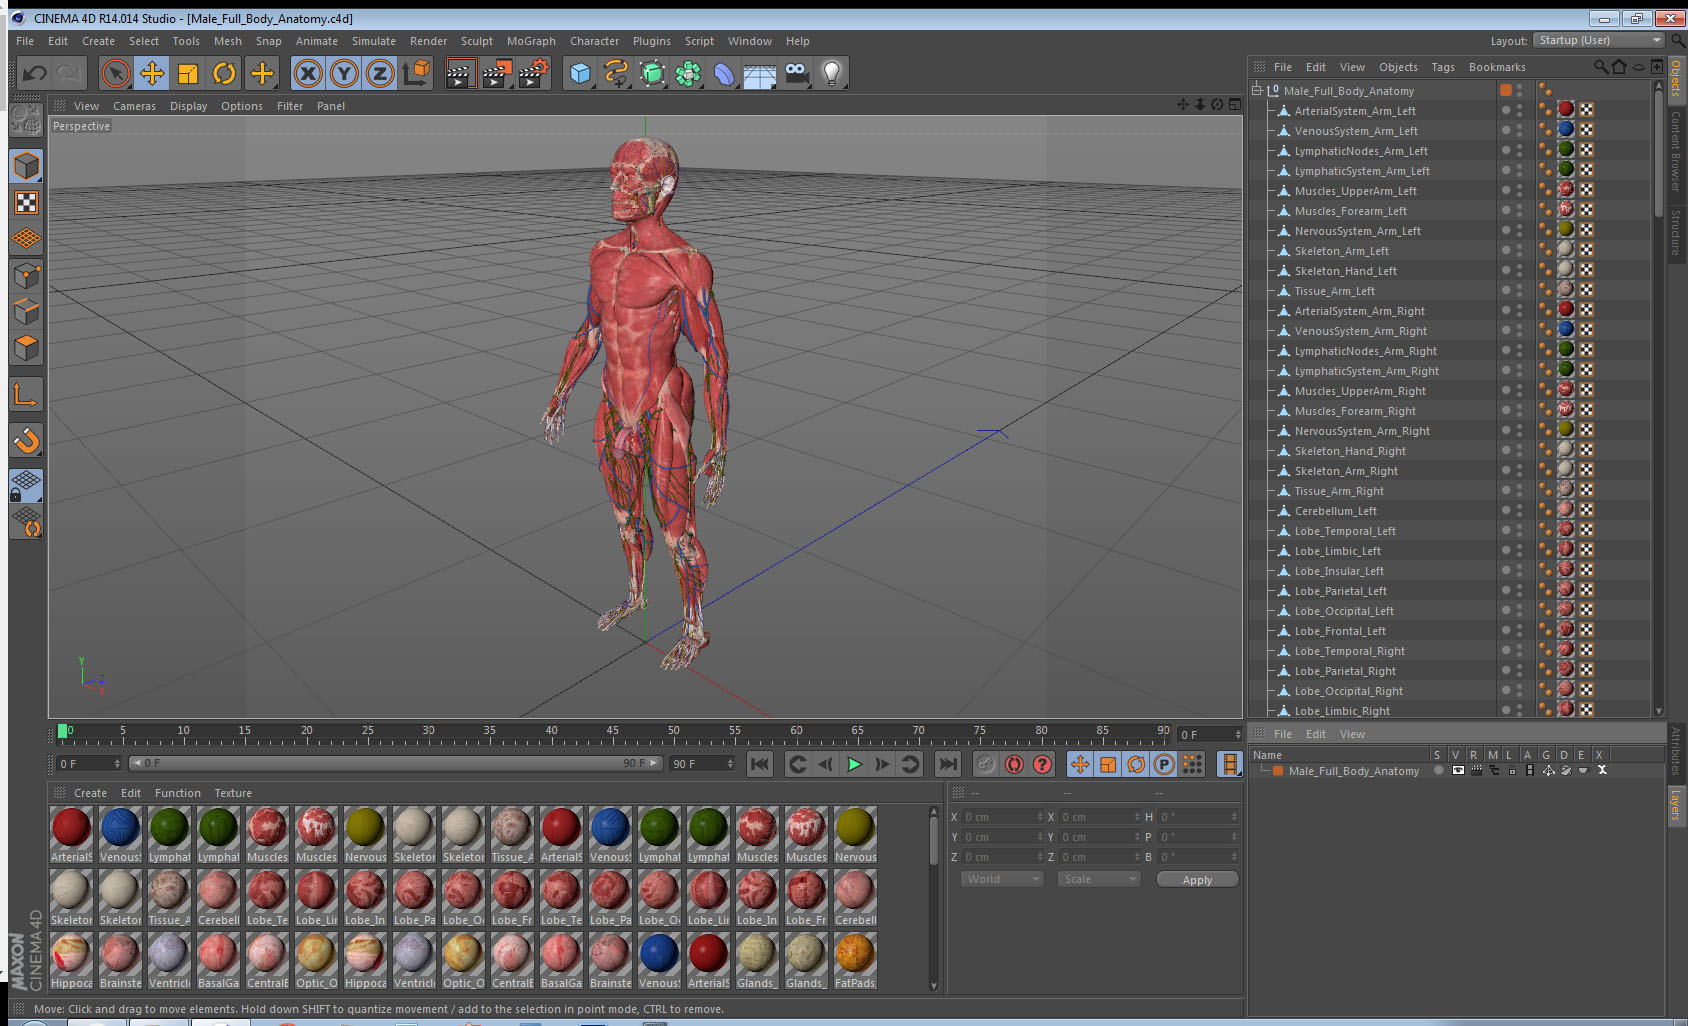Select the first Nervous yellow material
This screenshot has height=1026, width=1688.
click(365, 834)
